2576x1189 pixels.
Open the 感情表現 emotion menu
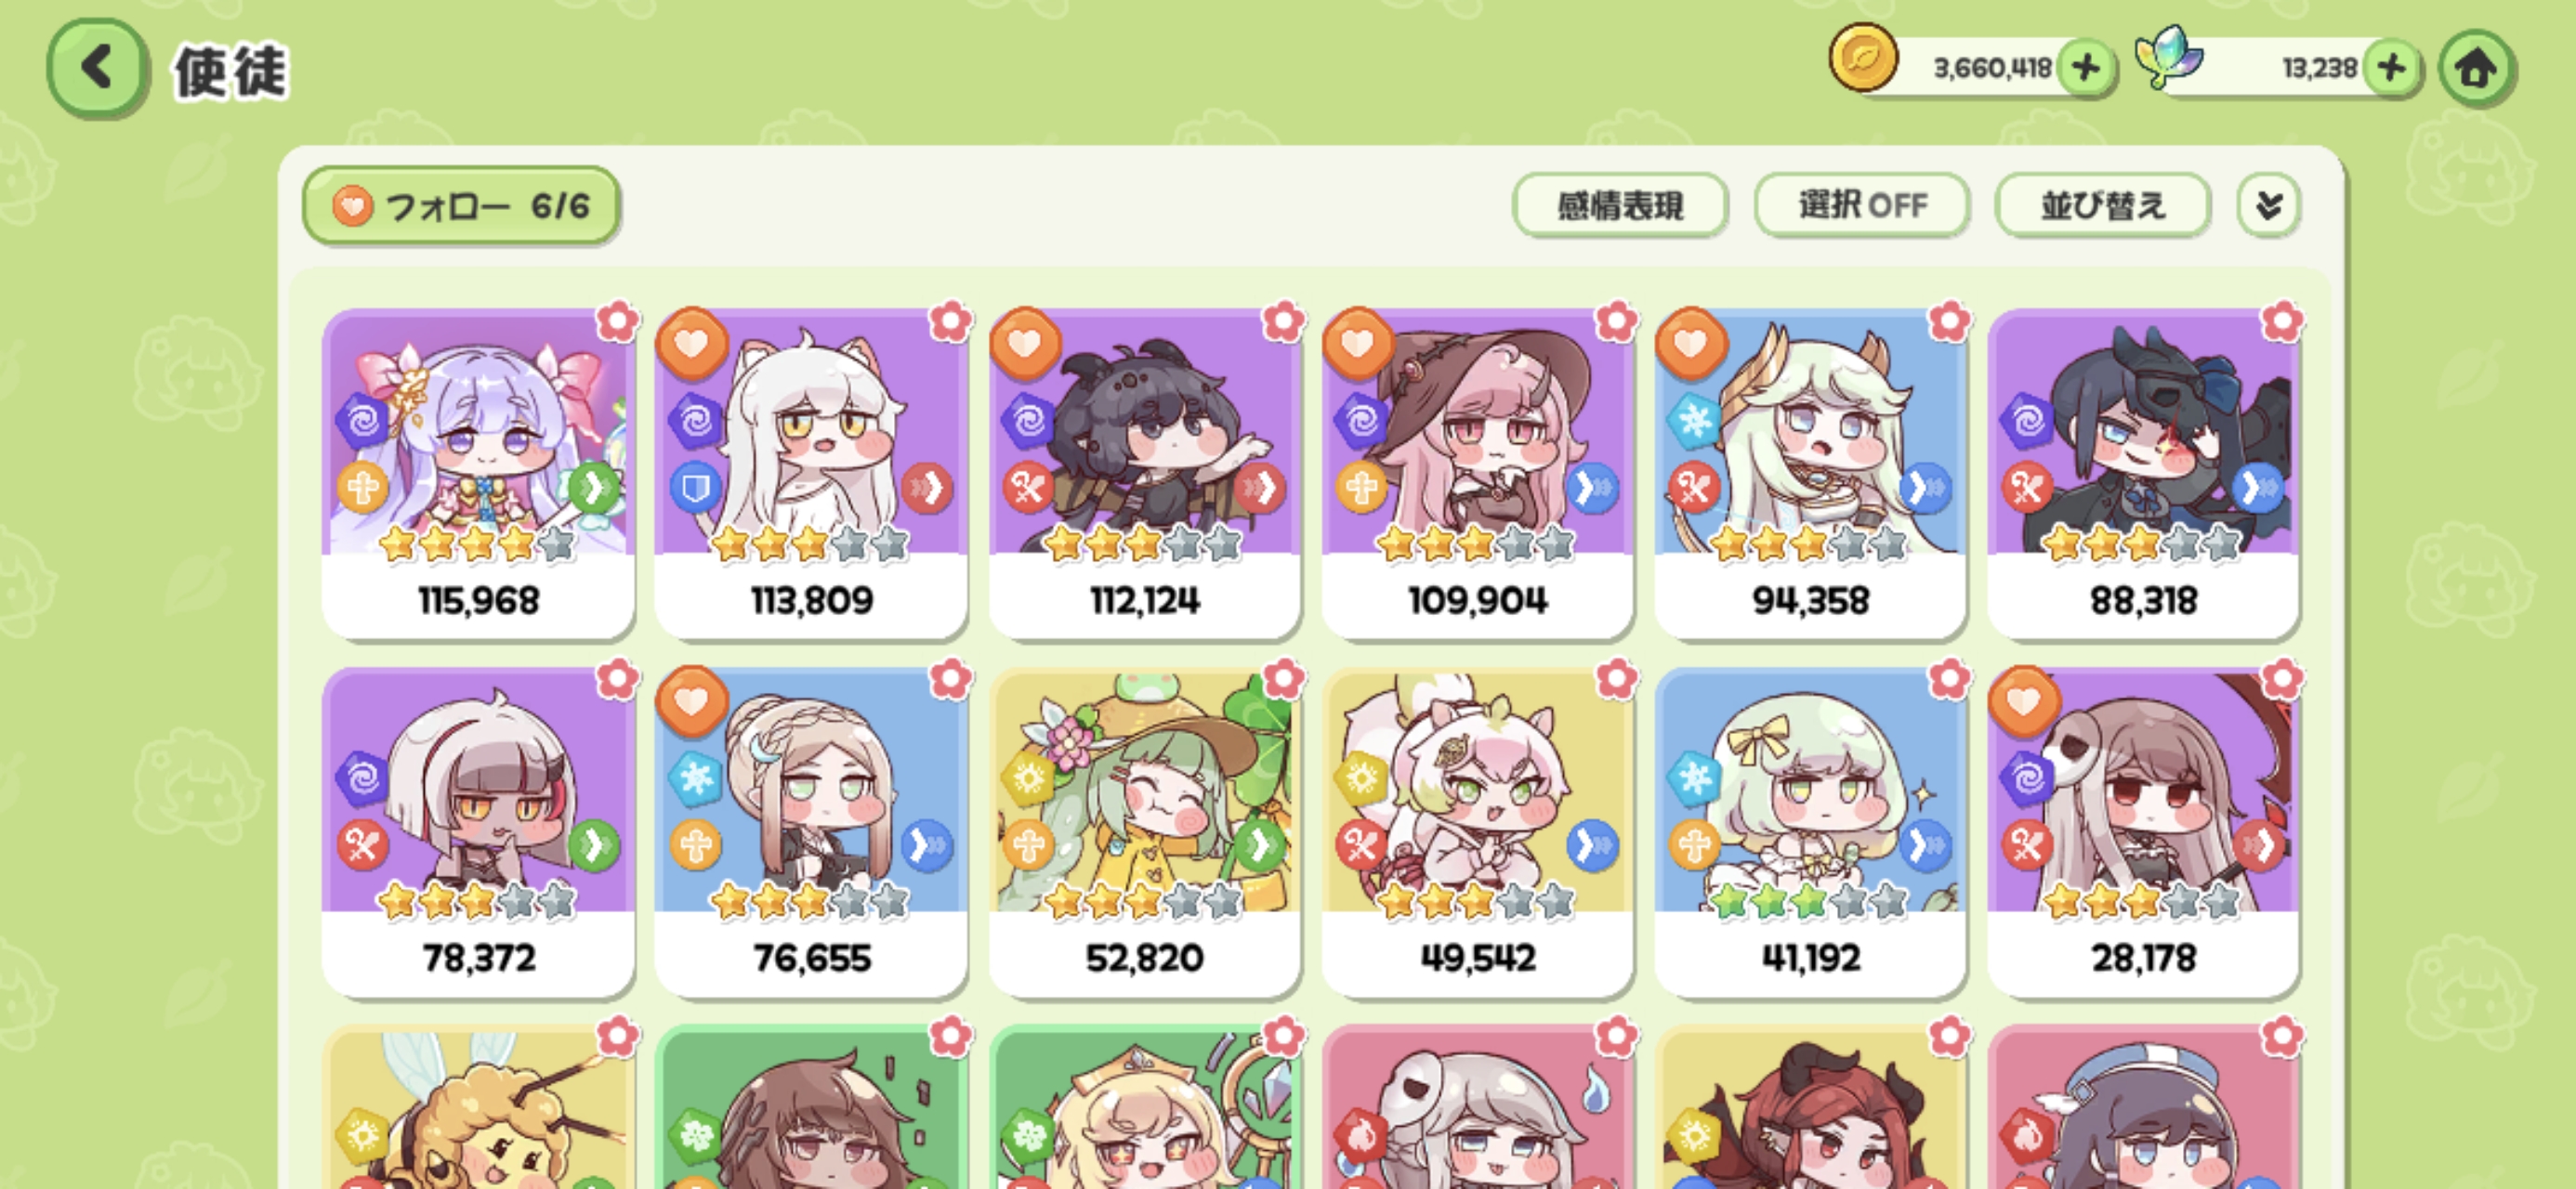pos(1620,206)
